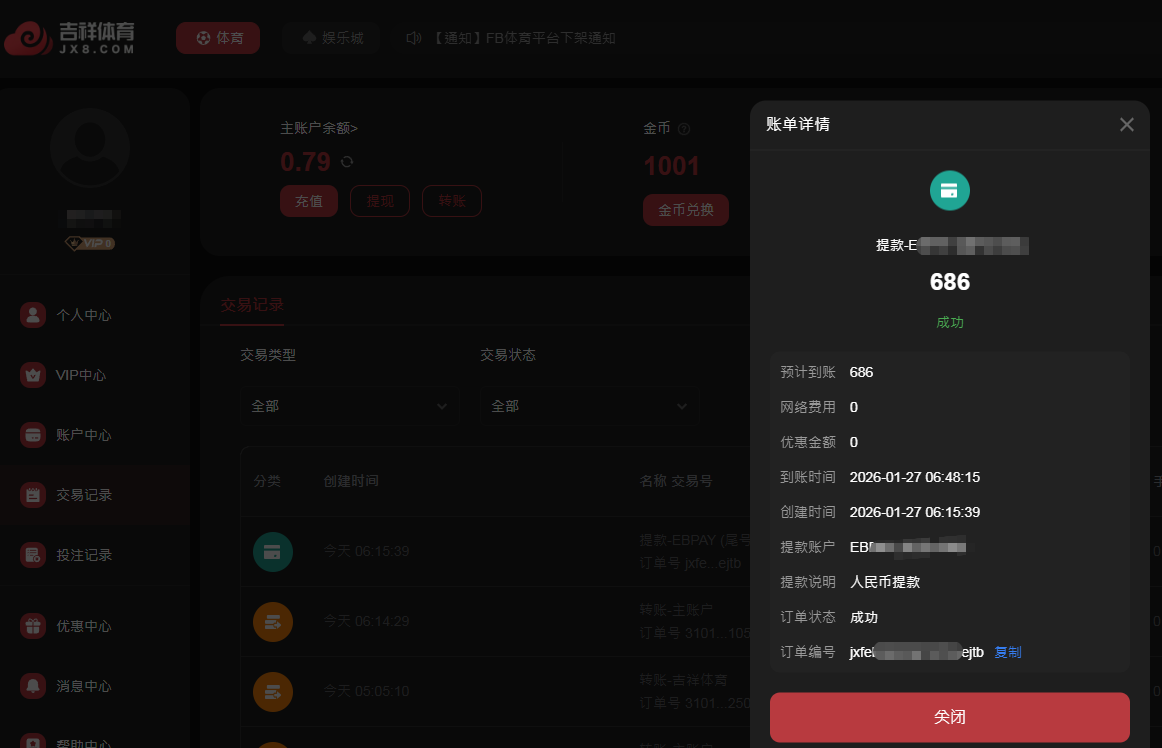1162x748 pixels.
Task: Copy the order number via 复制 link
Action: 1008,652
